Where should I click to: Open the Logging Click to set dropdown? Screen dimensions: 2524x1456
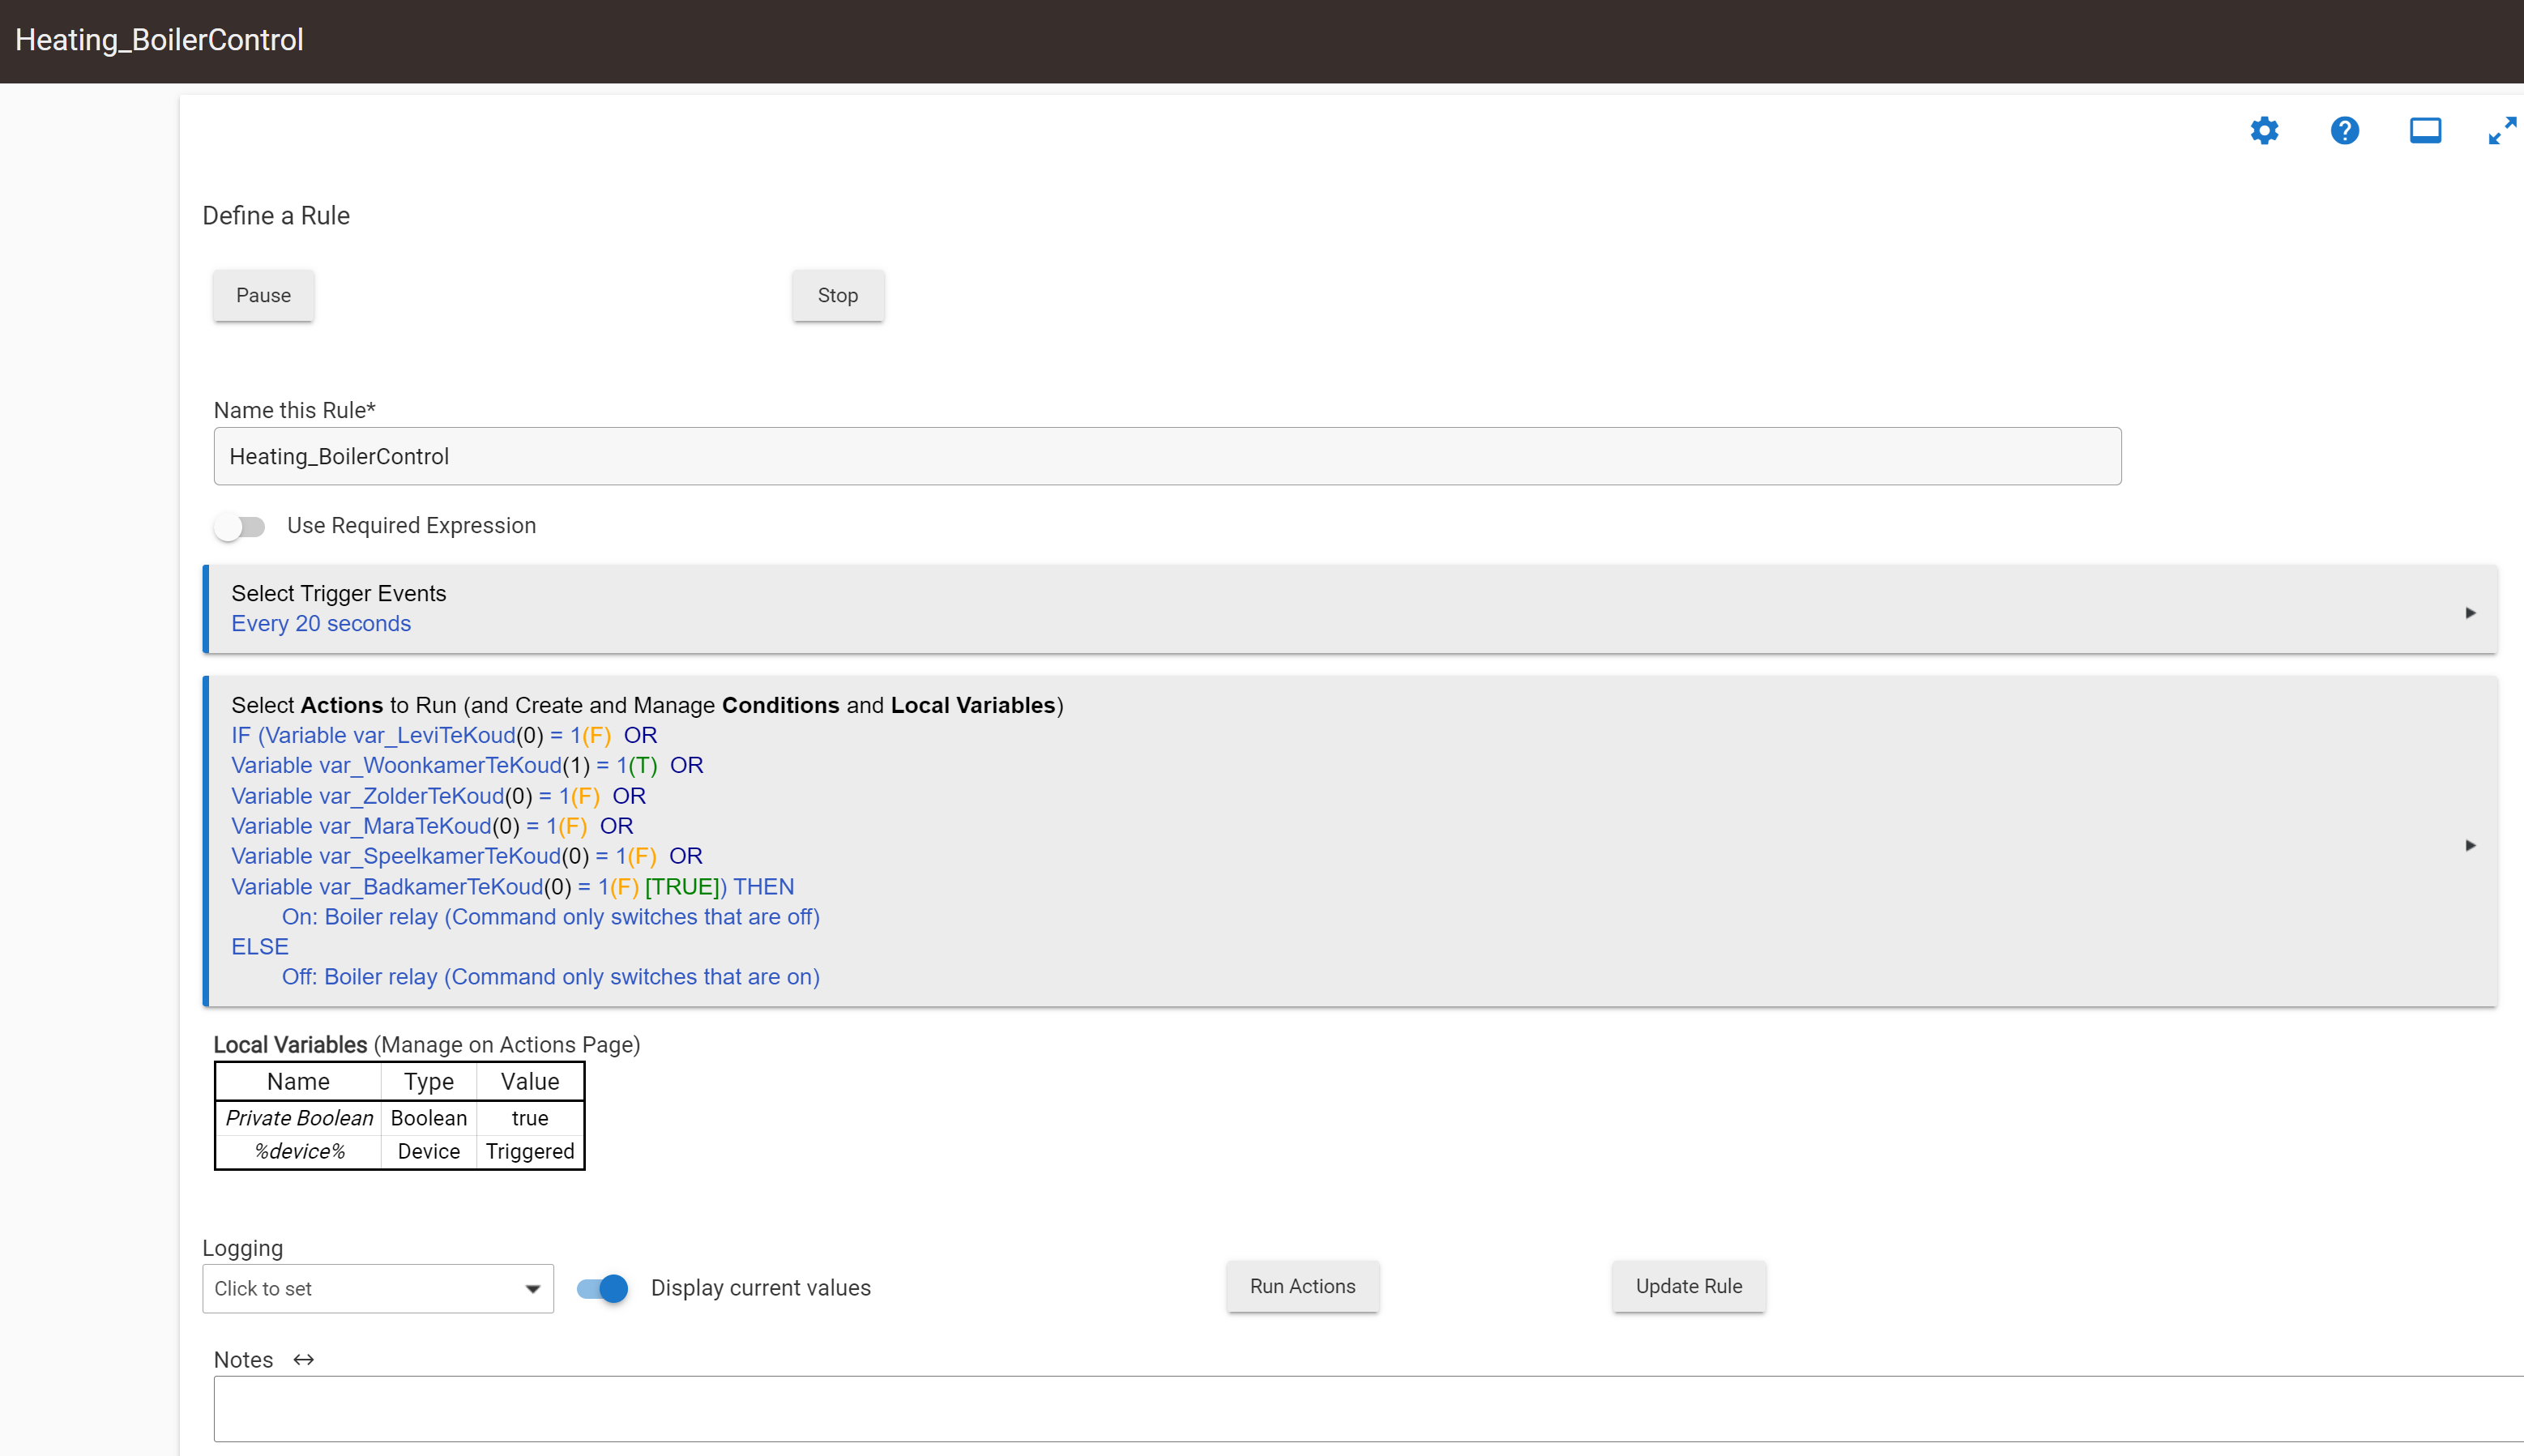377,1289
